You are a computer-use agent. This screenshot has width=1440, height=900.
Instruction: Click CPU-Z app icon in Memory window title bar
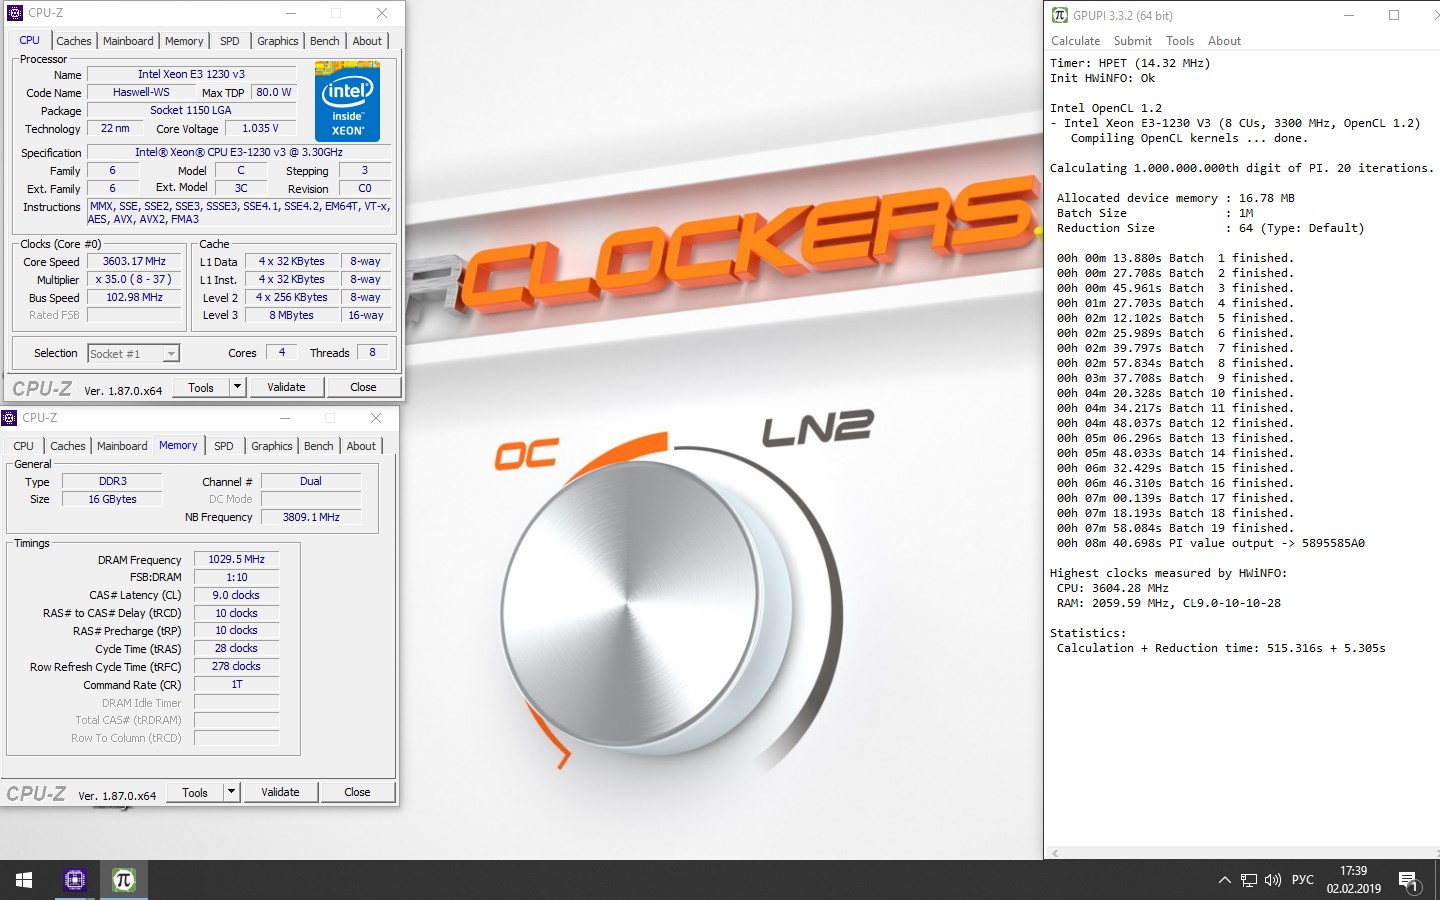[9, 418]
